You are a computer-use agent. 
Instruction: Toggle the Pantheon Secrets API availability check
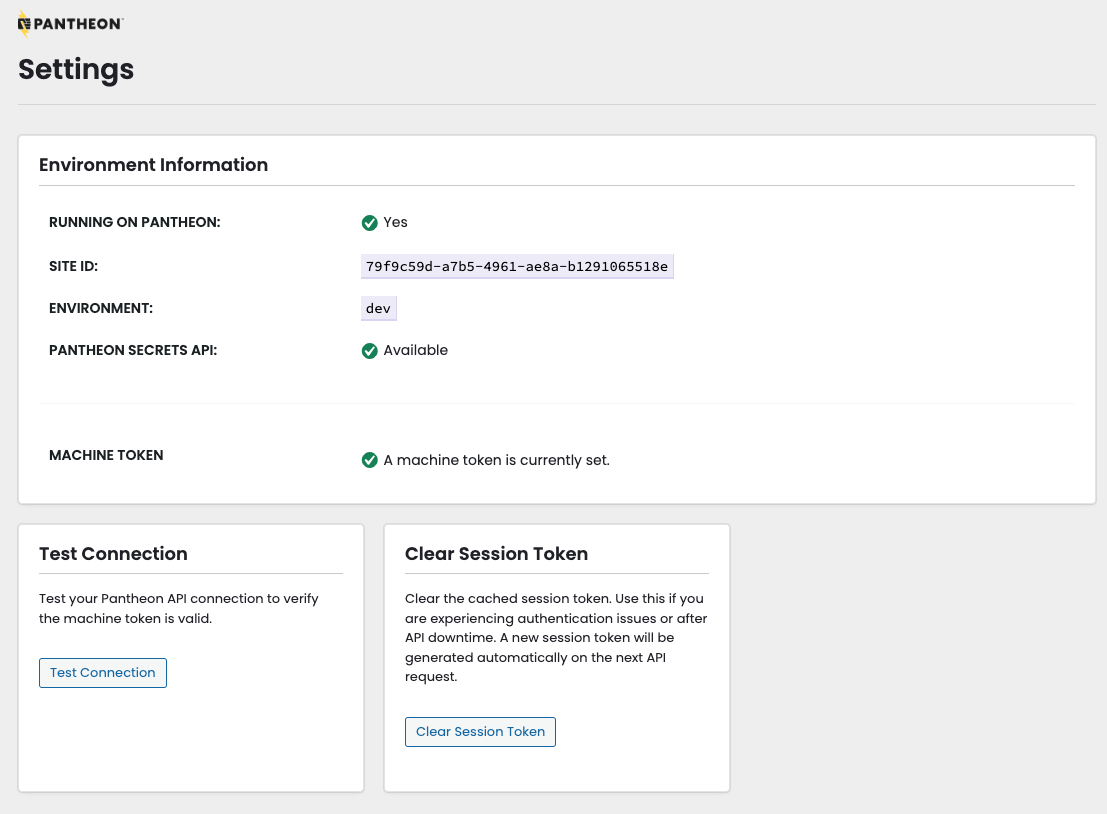tap(370, 350)
